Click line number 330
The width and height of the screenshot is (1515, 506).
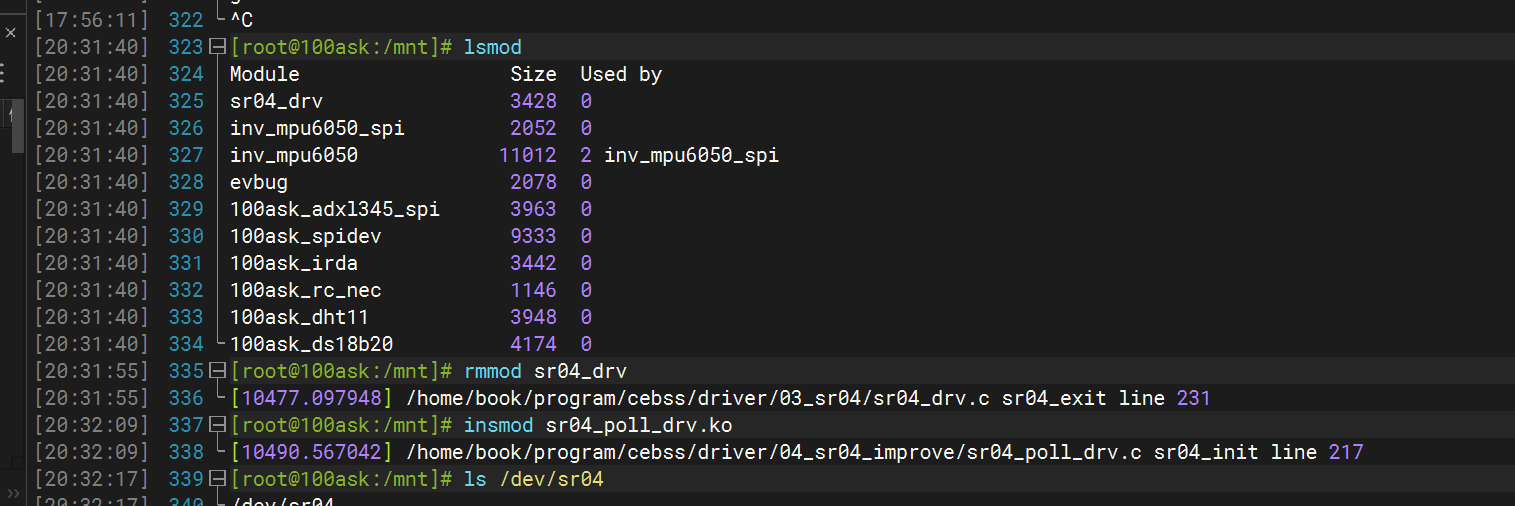pos(185,236)
